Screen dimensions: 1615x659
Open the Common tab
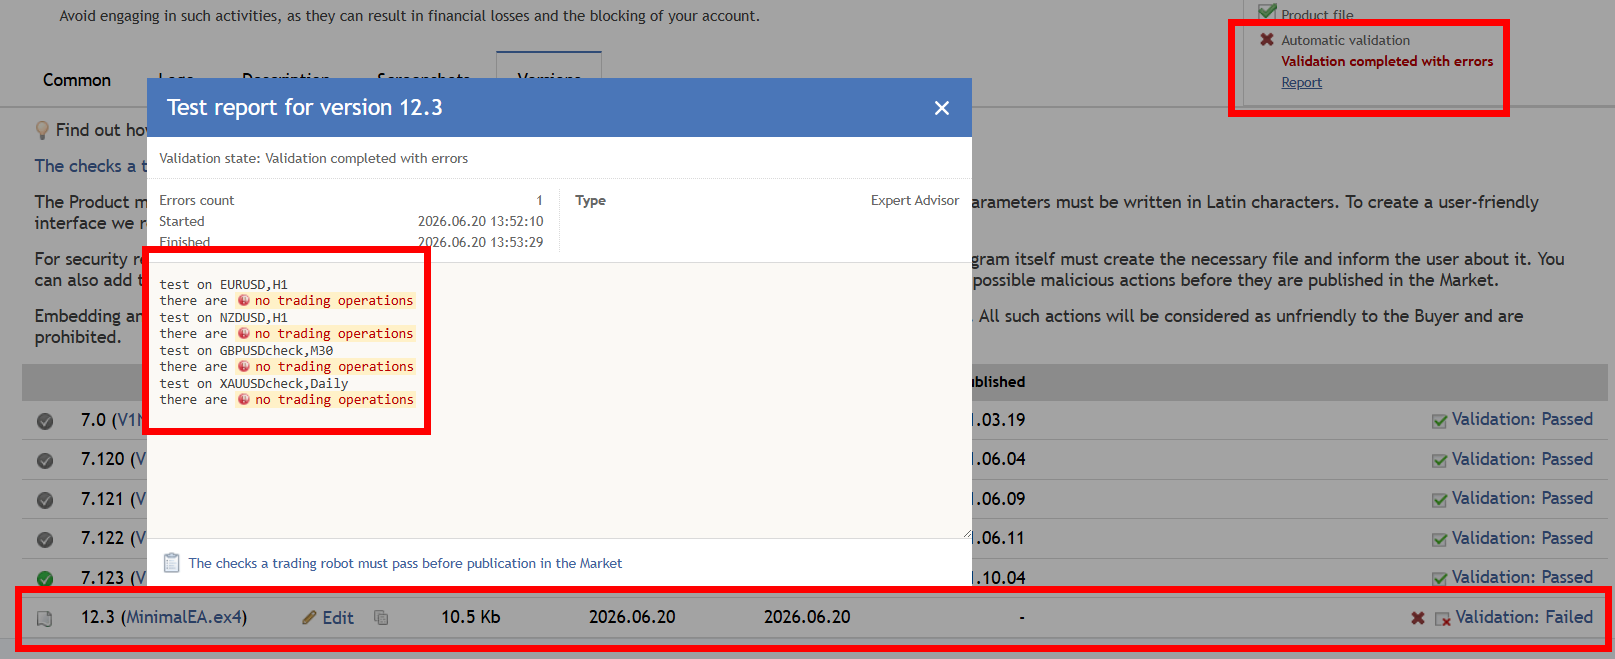(77, 80)
